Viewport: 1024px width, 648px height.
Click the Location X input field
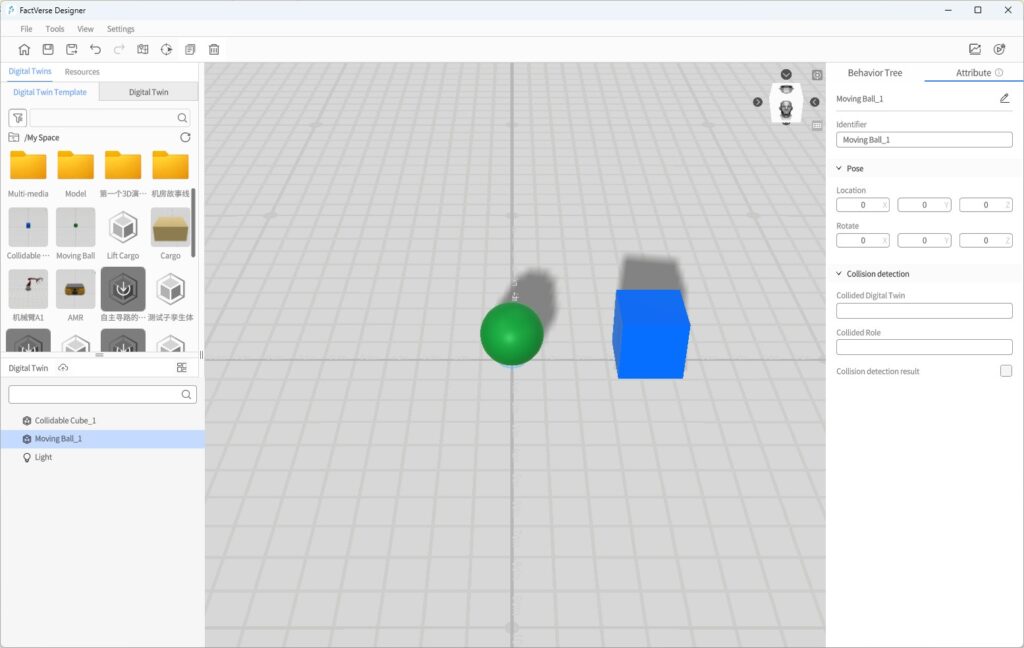(x=858, y=205)
